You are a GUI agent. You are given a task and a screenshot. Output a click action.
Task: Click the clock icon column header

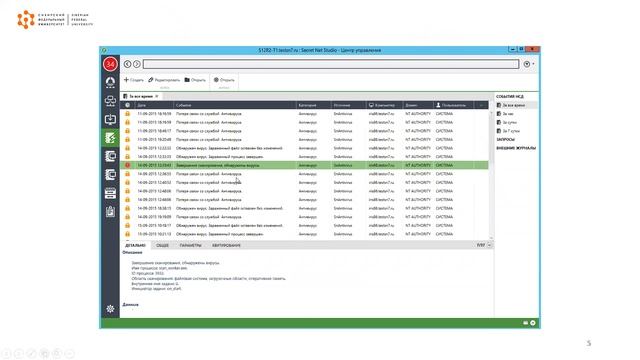click(x=127, y=105)
